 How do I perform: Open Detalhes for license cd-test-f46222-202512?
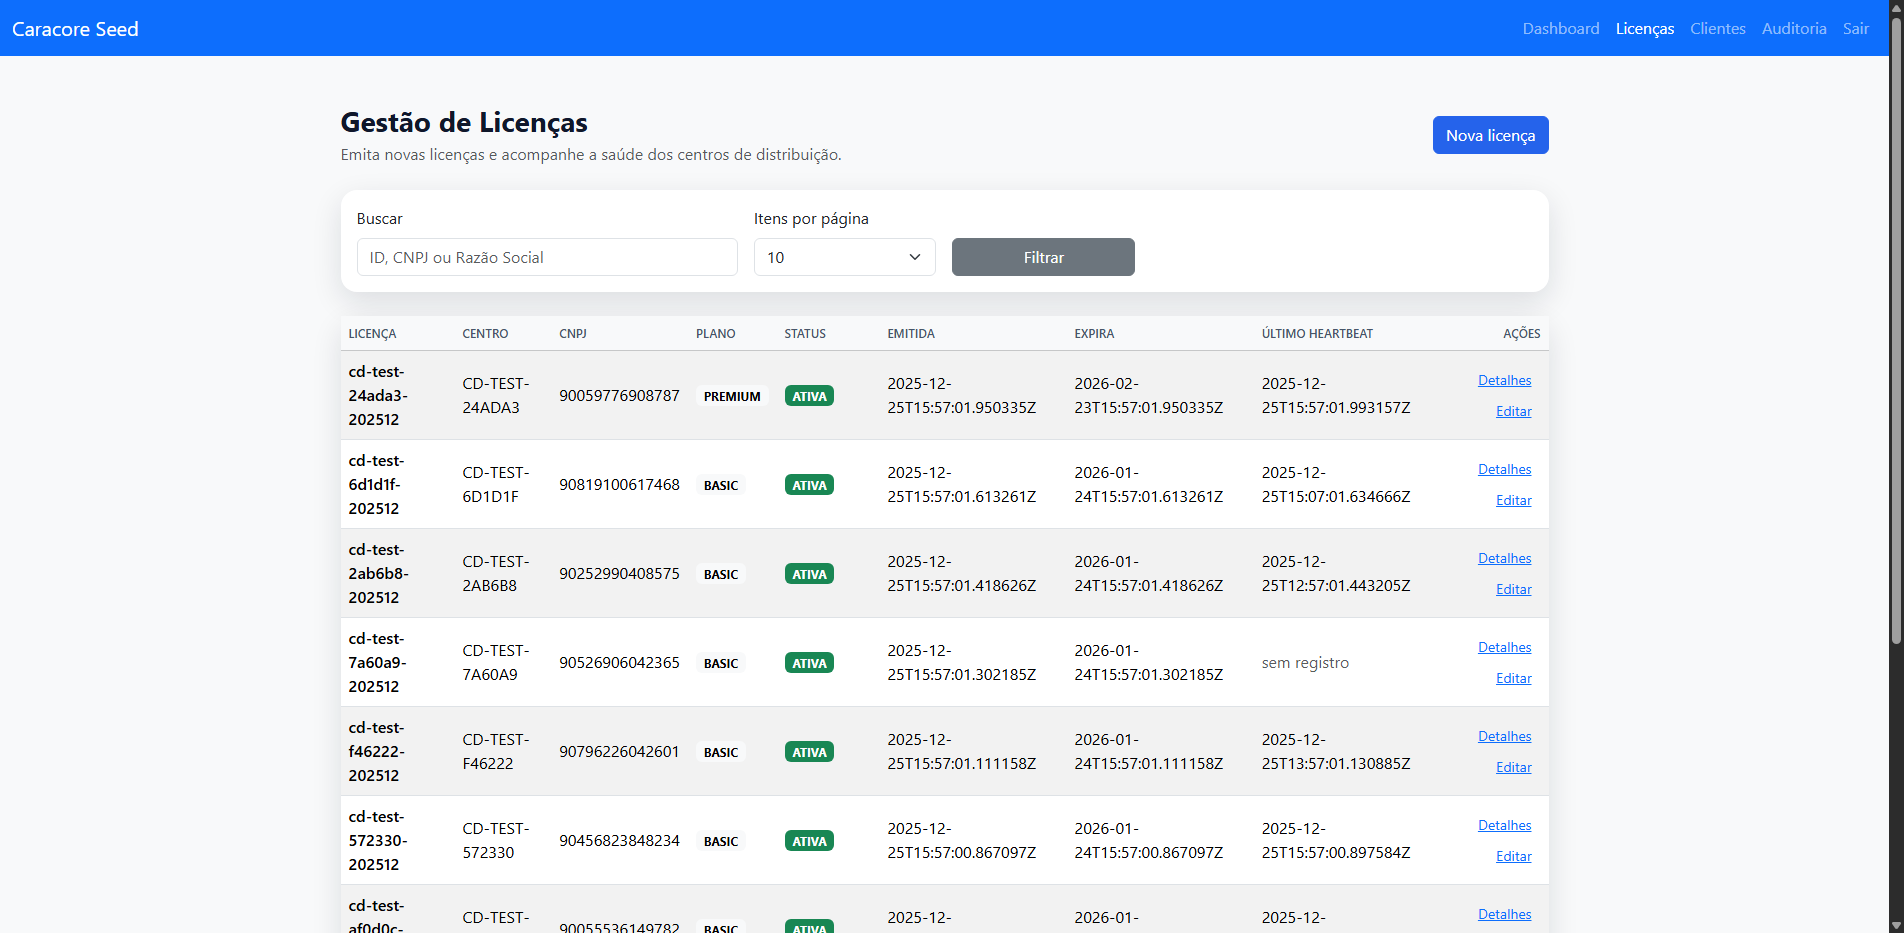coord(1504,736)
